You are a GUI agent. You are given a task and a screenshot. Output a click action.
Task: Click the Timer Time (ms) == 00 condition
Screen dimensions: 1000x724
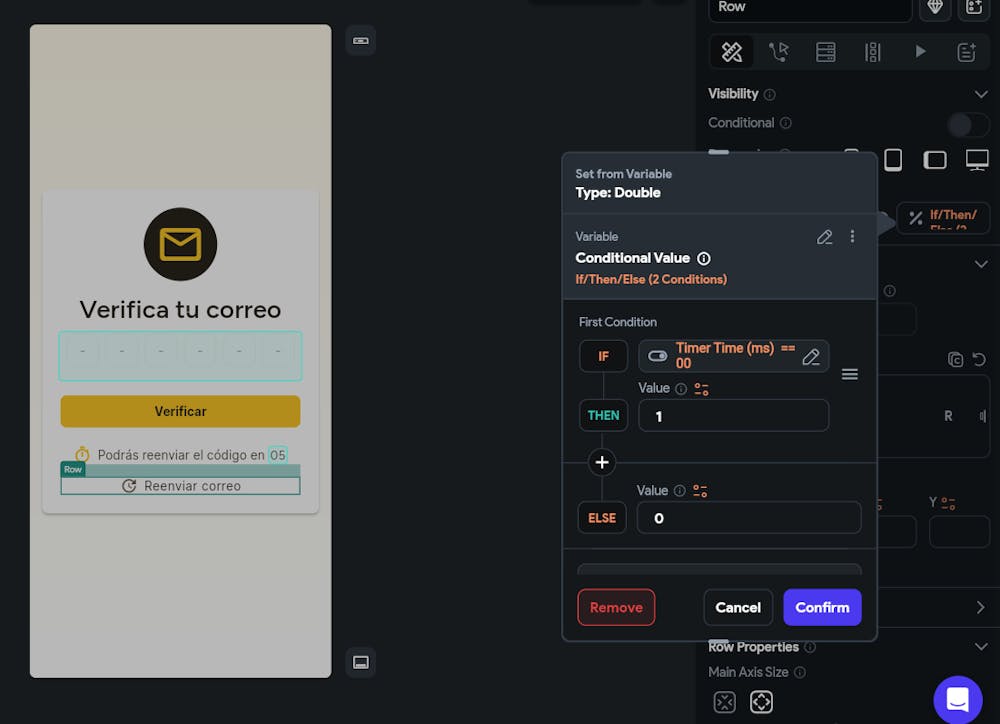(735, 355)
